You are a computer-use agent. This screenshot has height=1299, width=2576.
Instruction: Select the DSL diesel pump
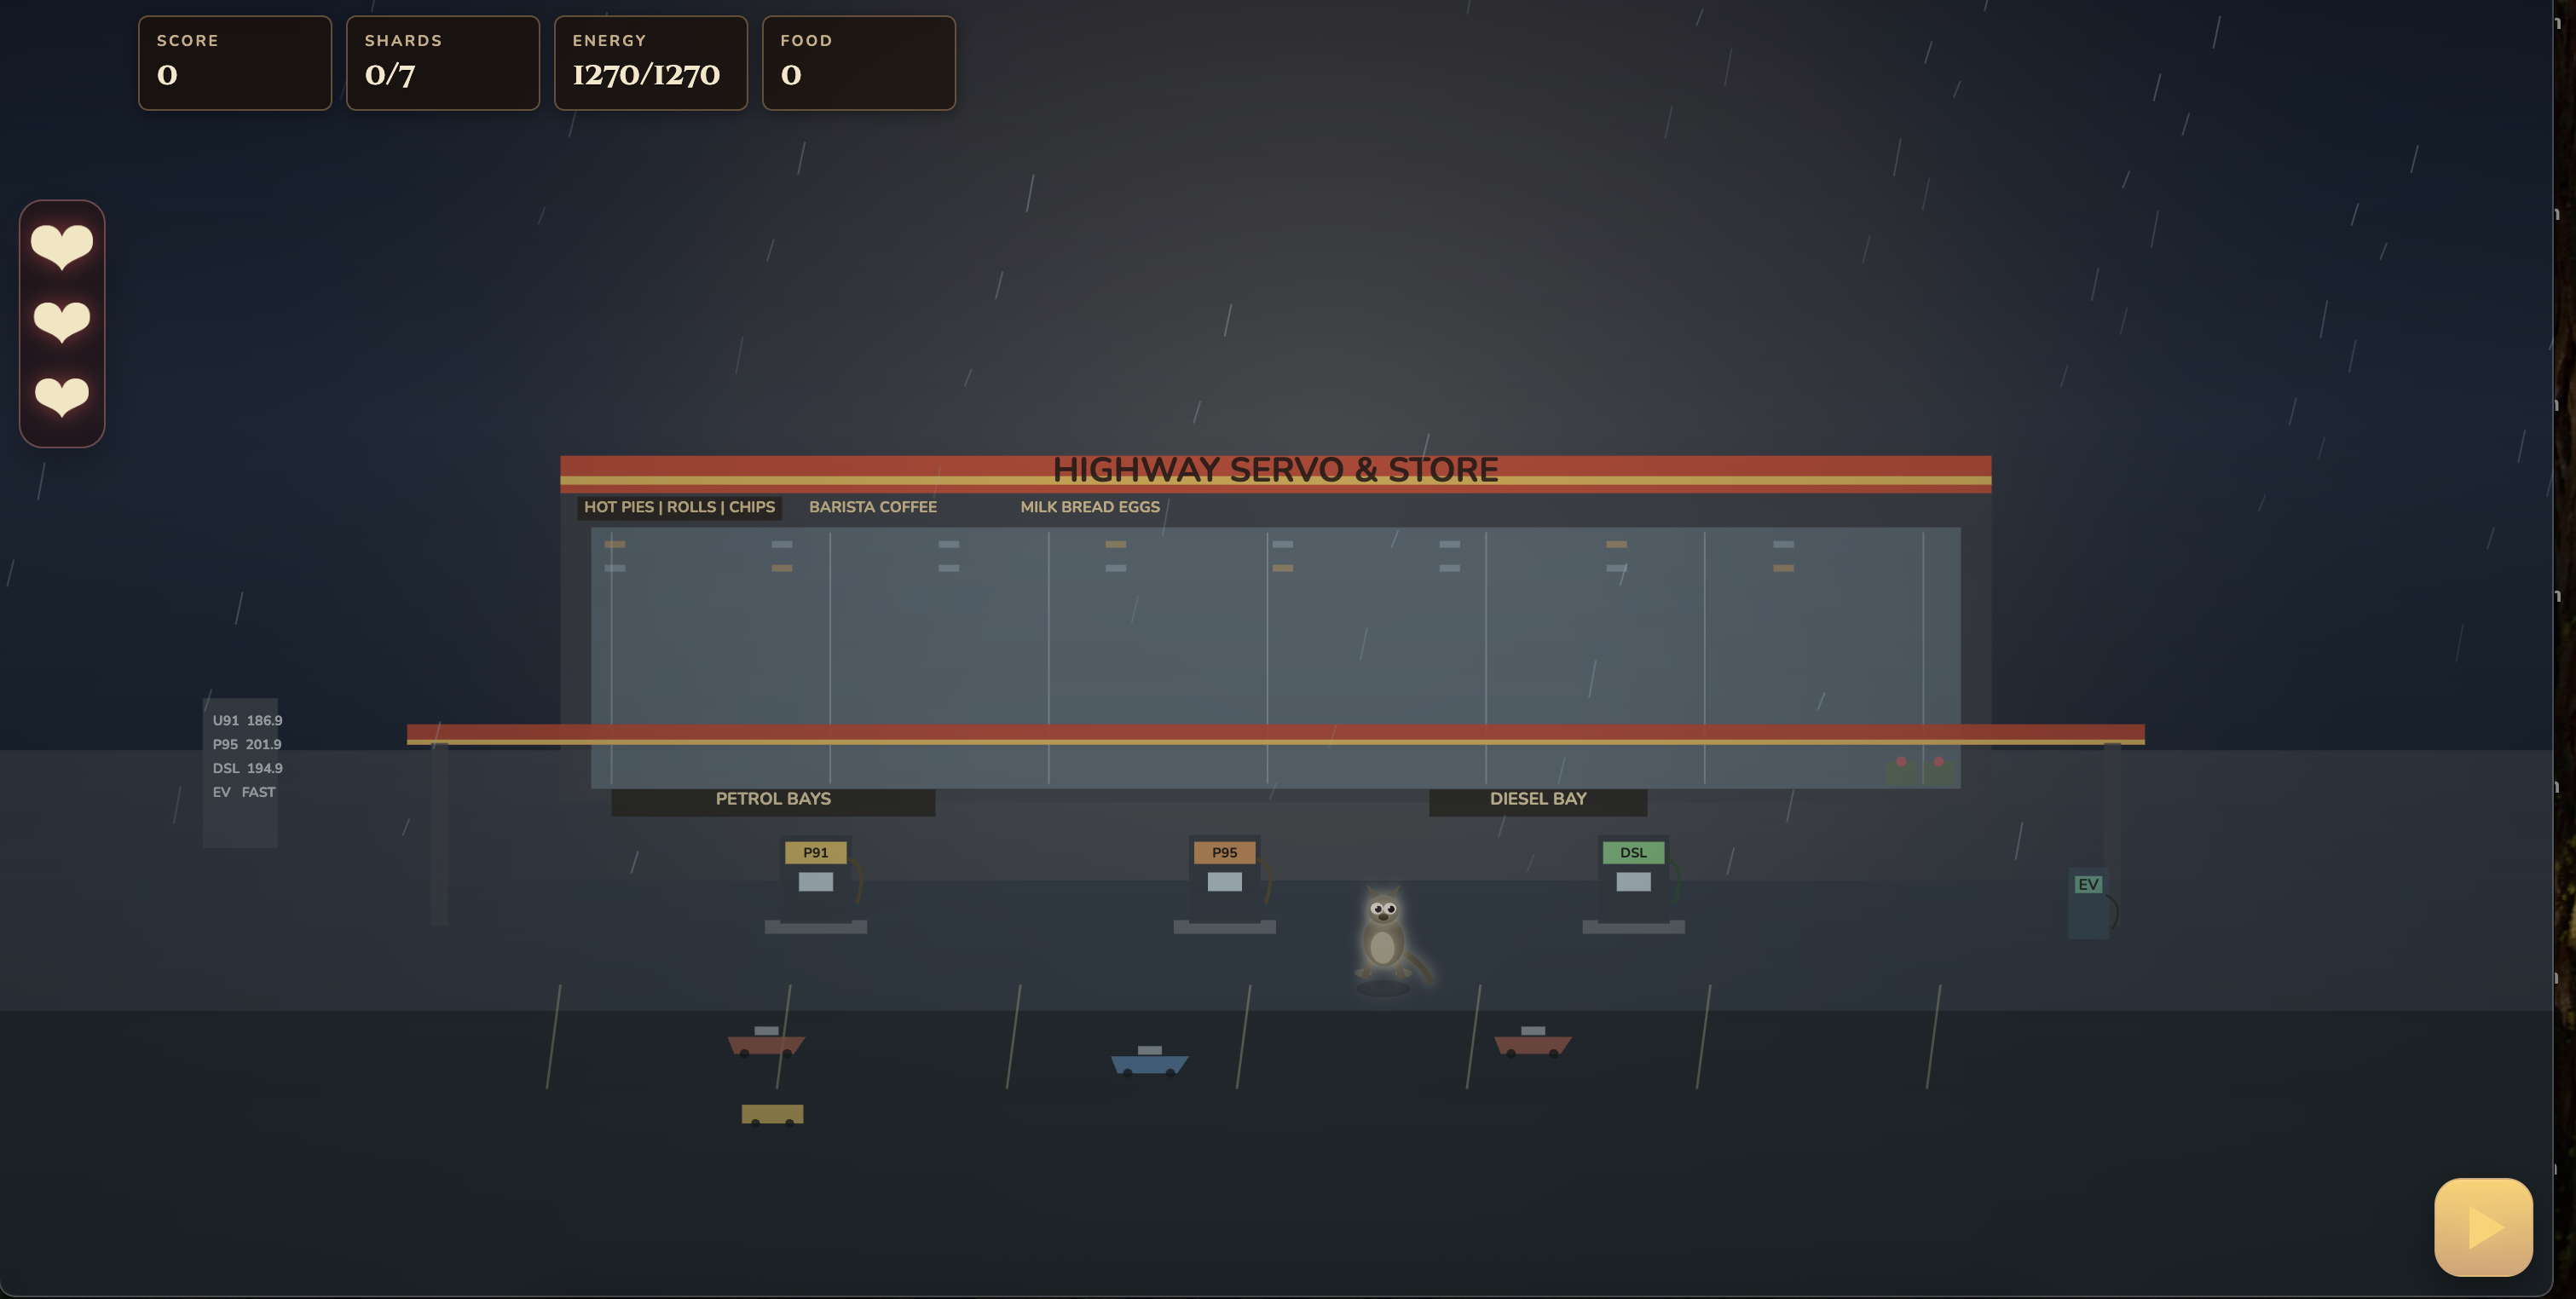(x=1633, y=885)
